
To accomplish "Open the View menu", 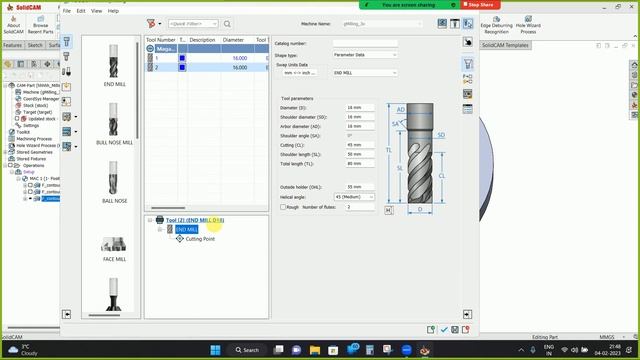I will coord(96,11).
